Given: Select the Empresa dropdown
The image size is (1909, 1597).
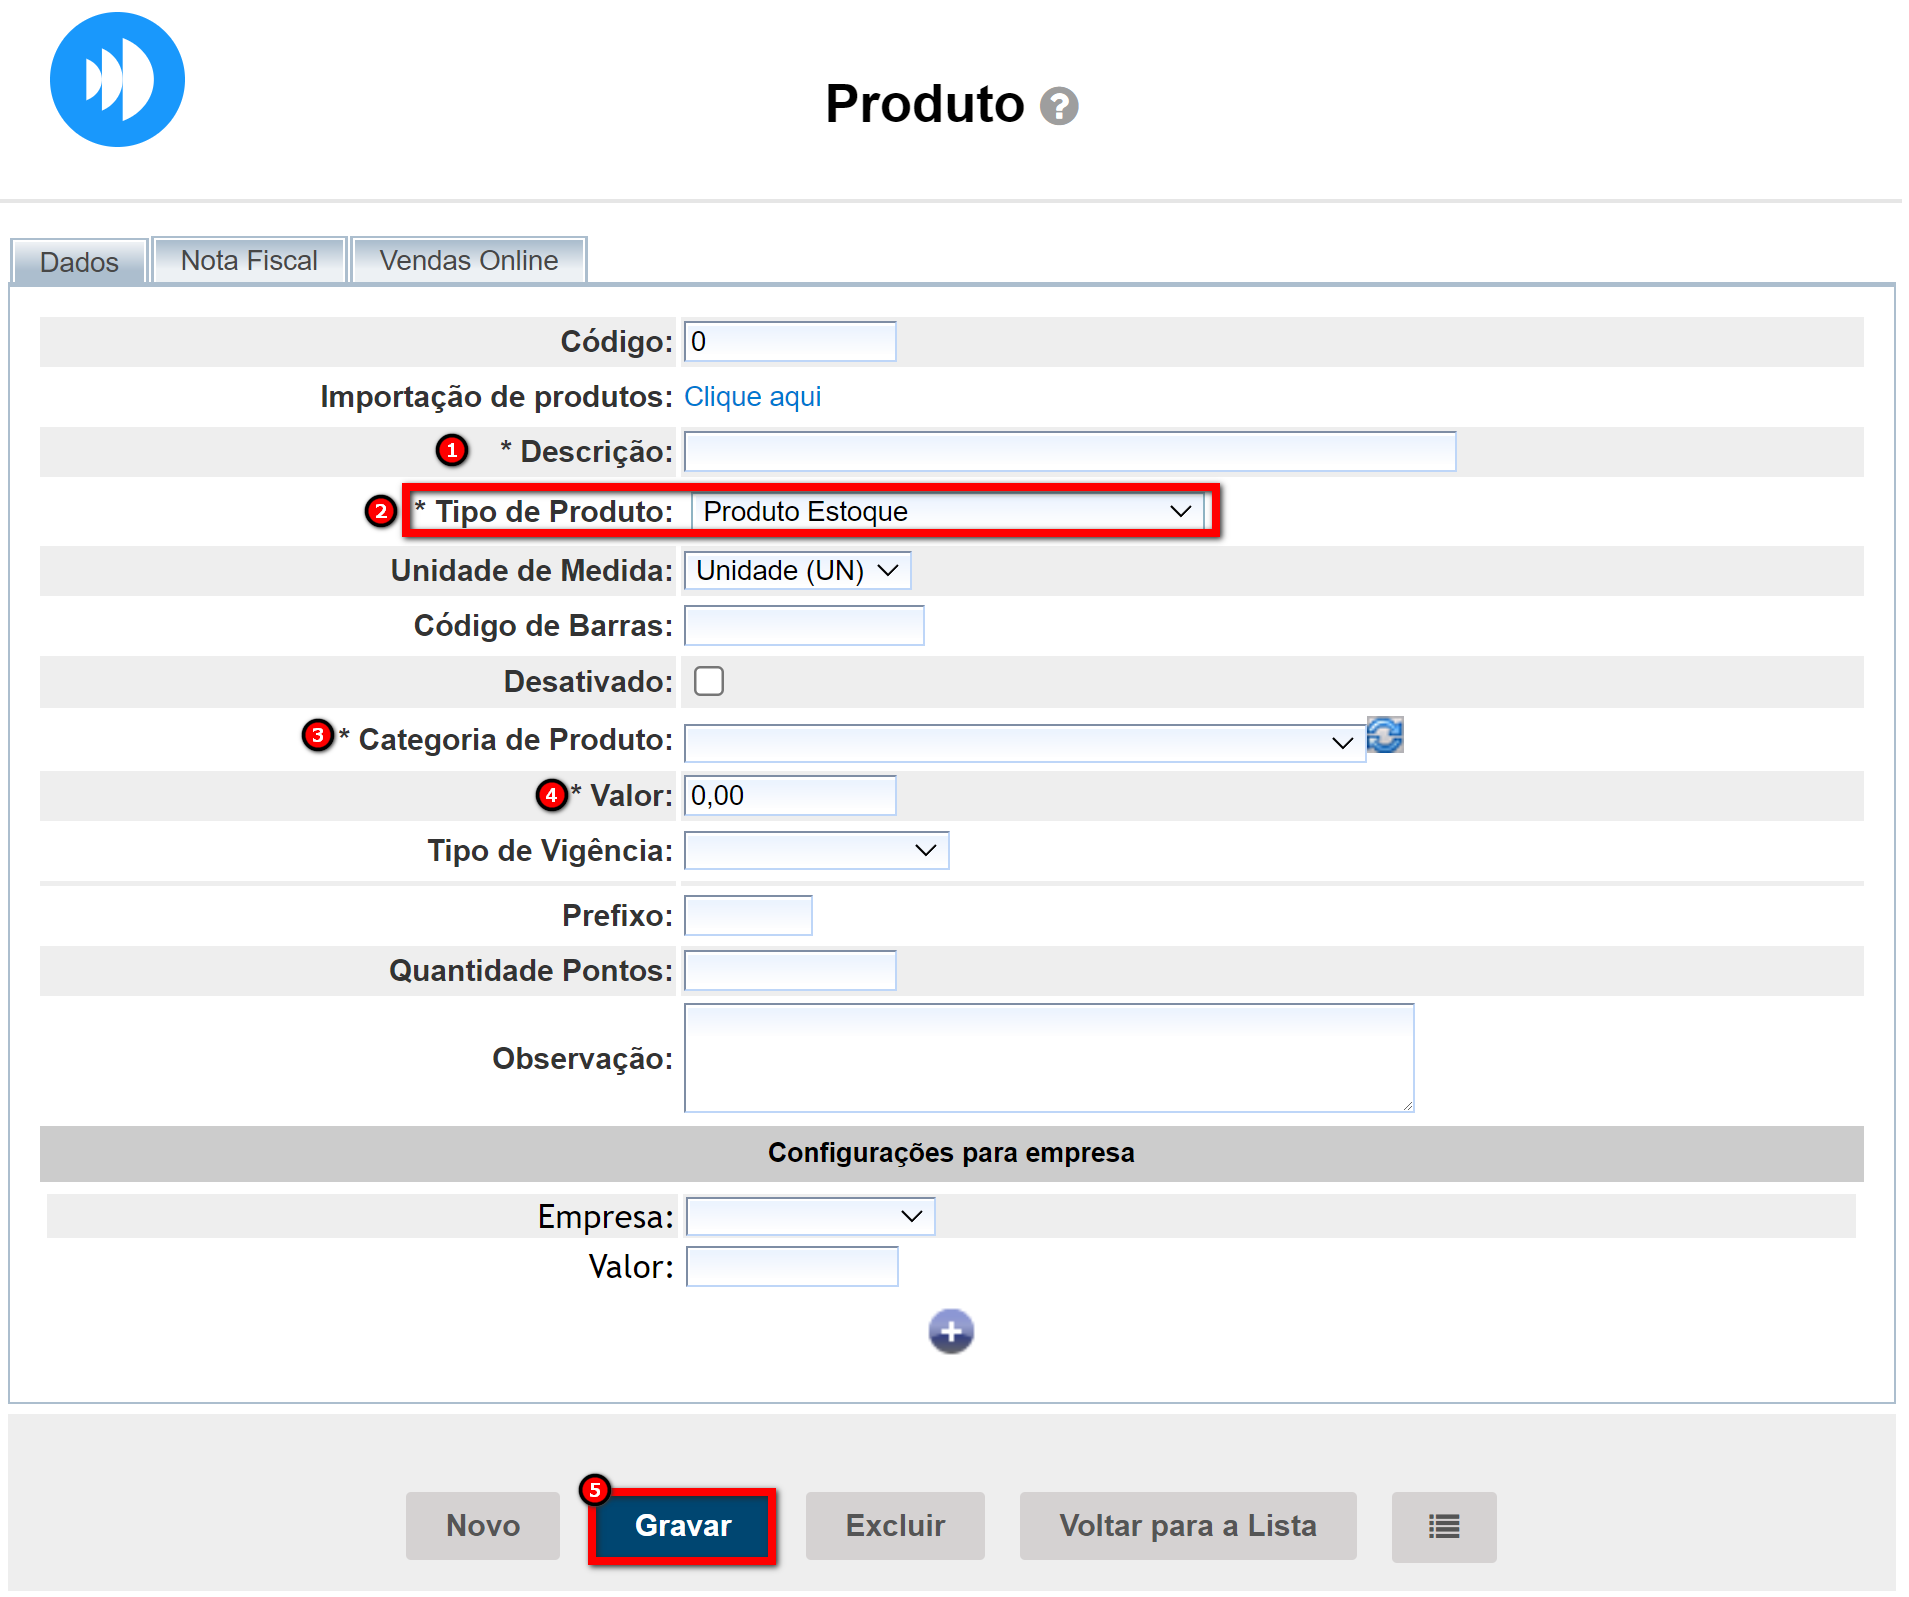Looking at the screenshot, I should [x=810, y=1216].
